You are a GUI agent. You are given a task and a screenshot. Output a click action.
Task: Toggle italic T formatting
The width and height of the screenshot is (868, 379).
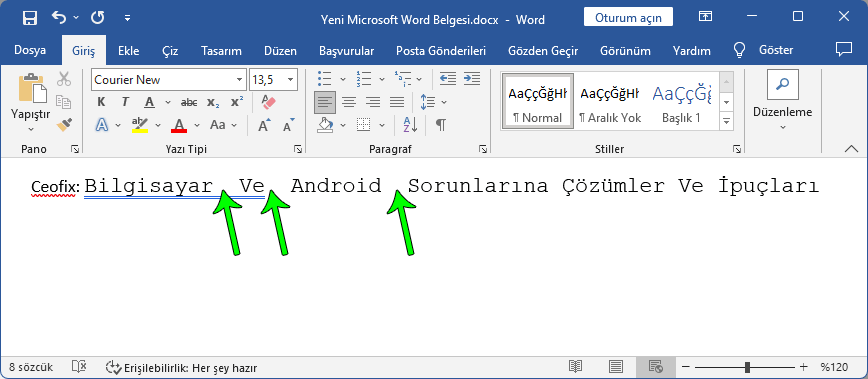(125, 102)
